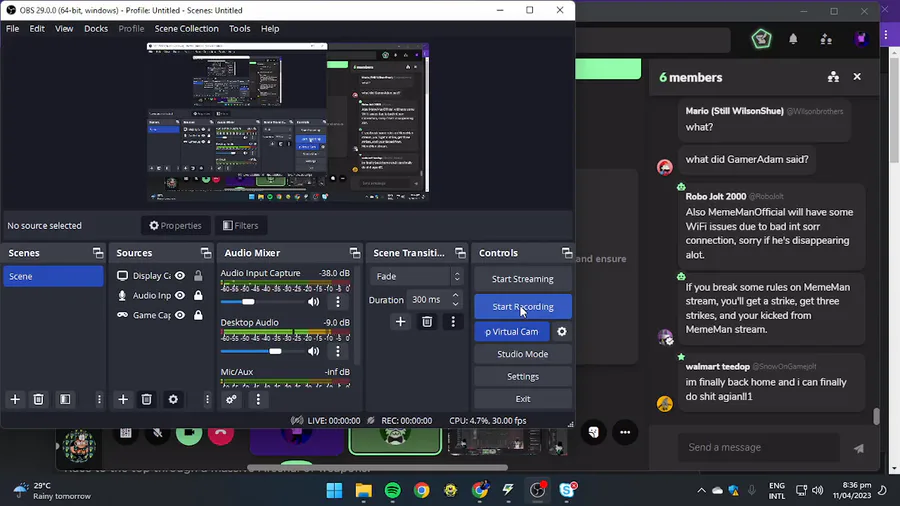Enable Studio Mode
This screenshot has width=900, height=506.
(x=523, y=354)
